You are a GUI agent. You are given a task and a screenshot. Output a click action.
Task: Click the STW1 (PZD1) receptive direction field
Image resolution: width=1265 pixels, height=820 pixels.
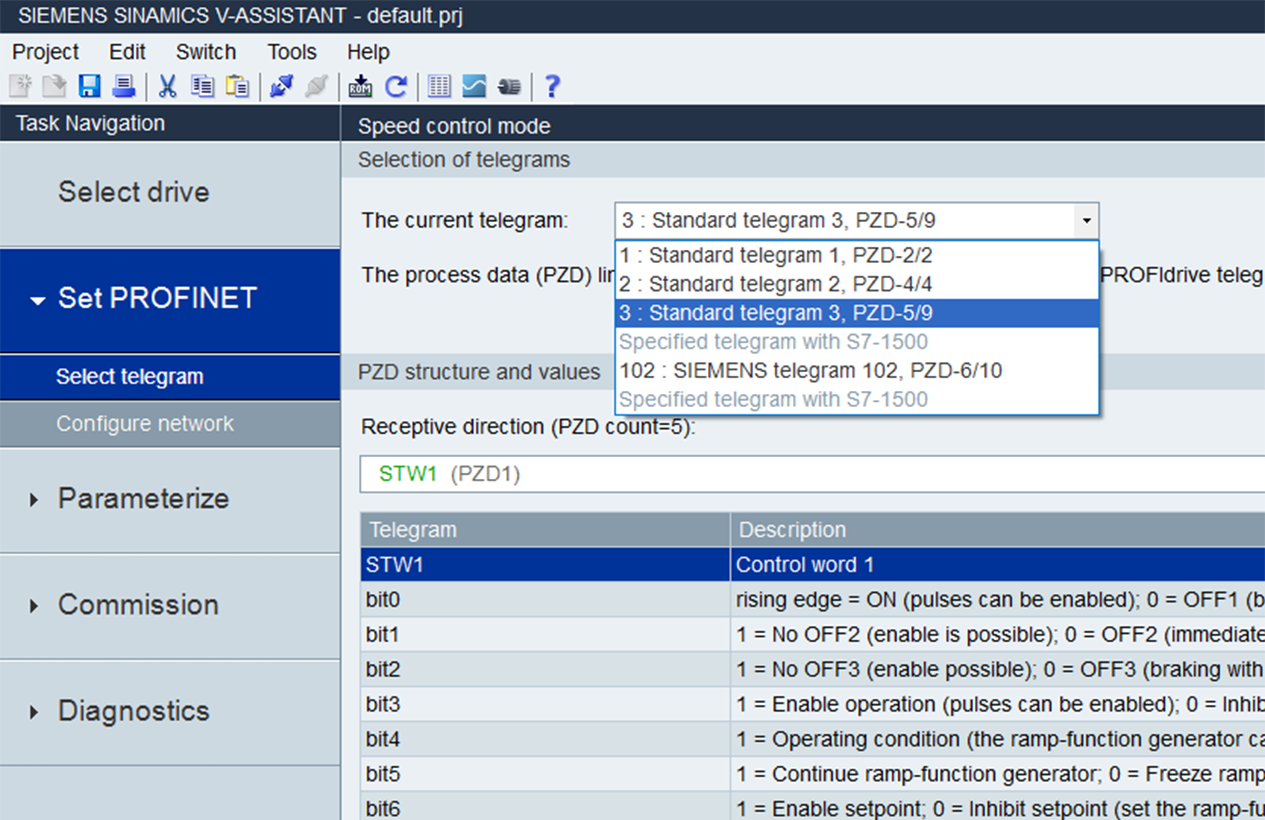812,475
